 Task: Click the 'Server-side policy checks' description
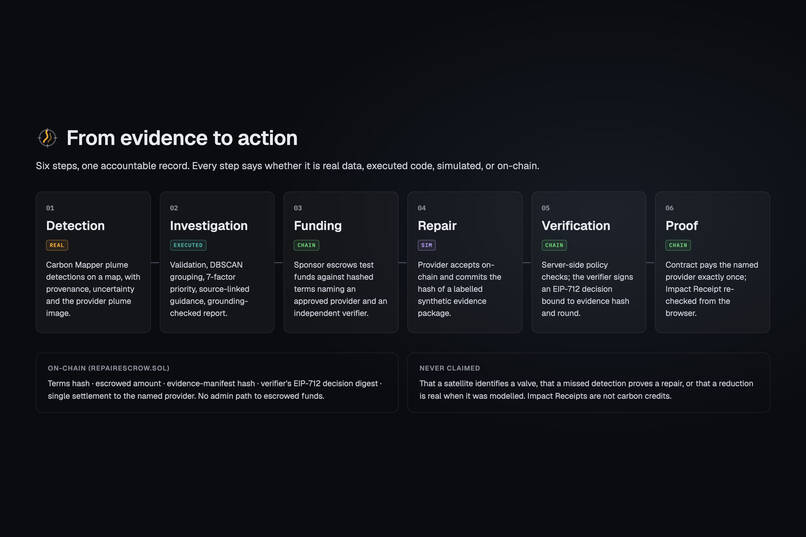pyautogui.click(x=587, y=289)
